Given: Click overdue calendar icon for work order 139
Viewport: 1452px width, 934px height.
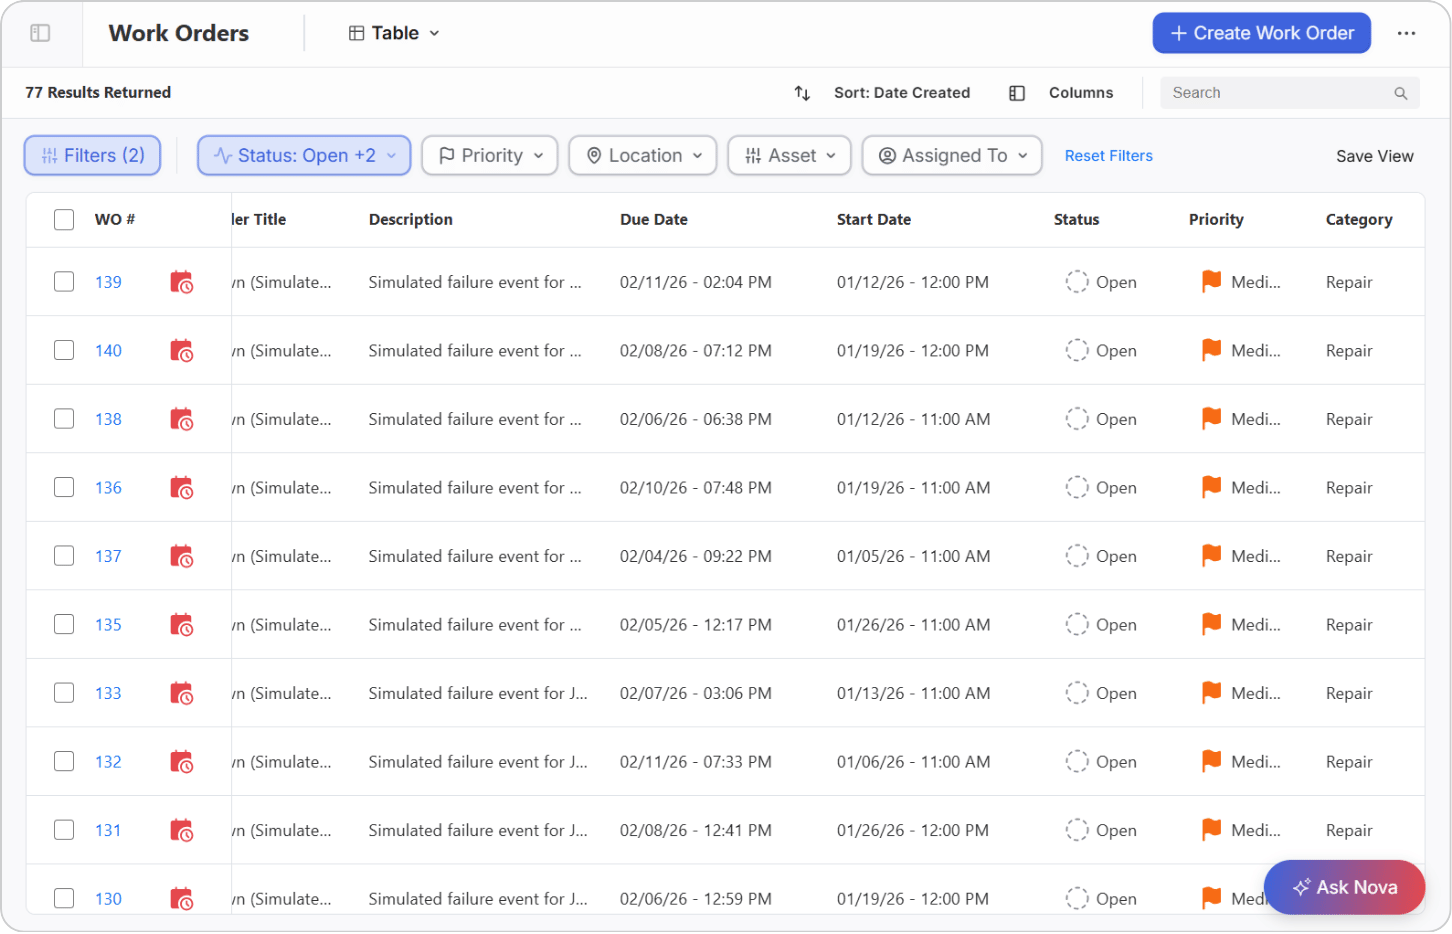Looking at the screenshot, I should click(x=181, y=283).
